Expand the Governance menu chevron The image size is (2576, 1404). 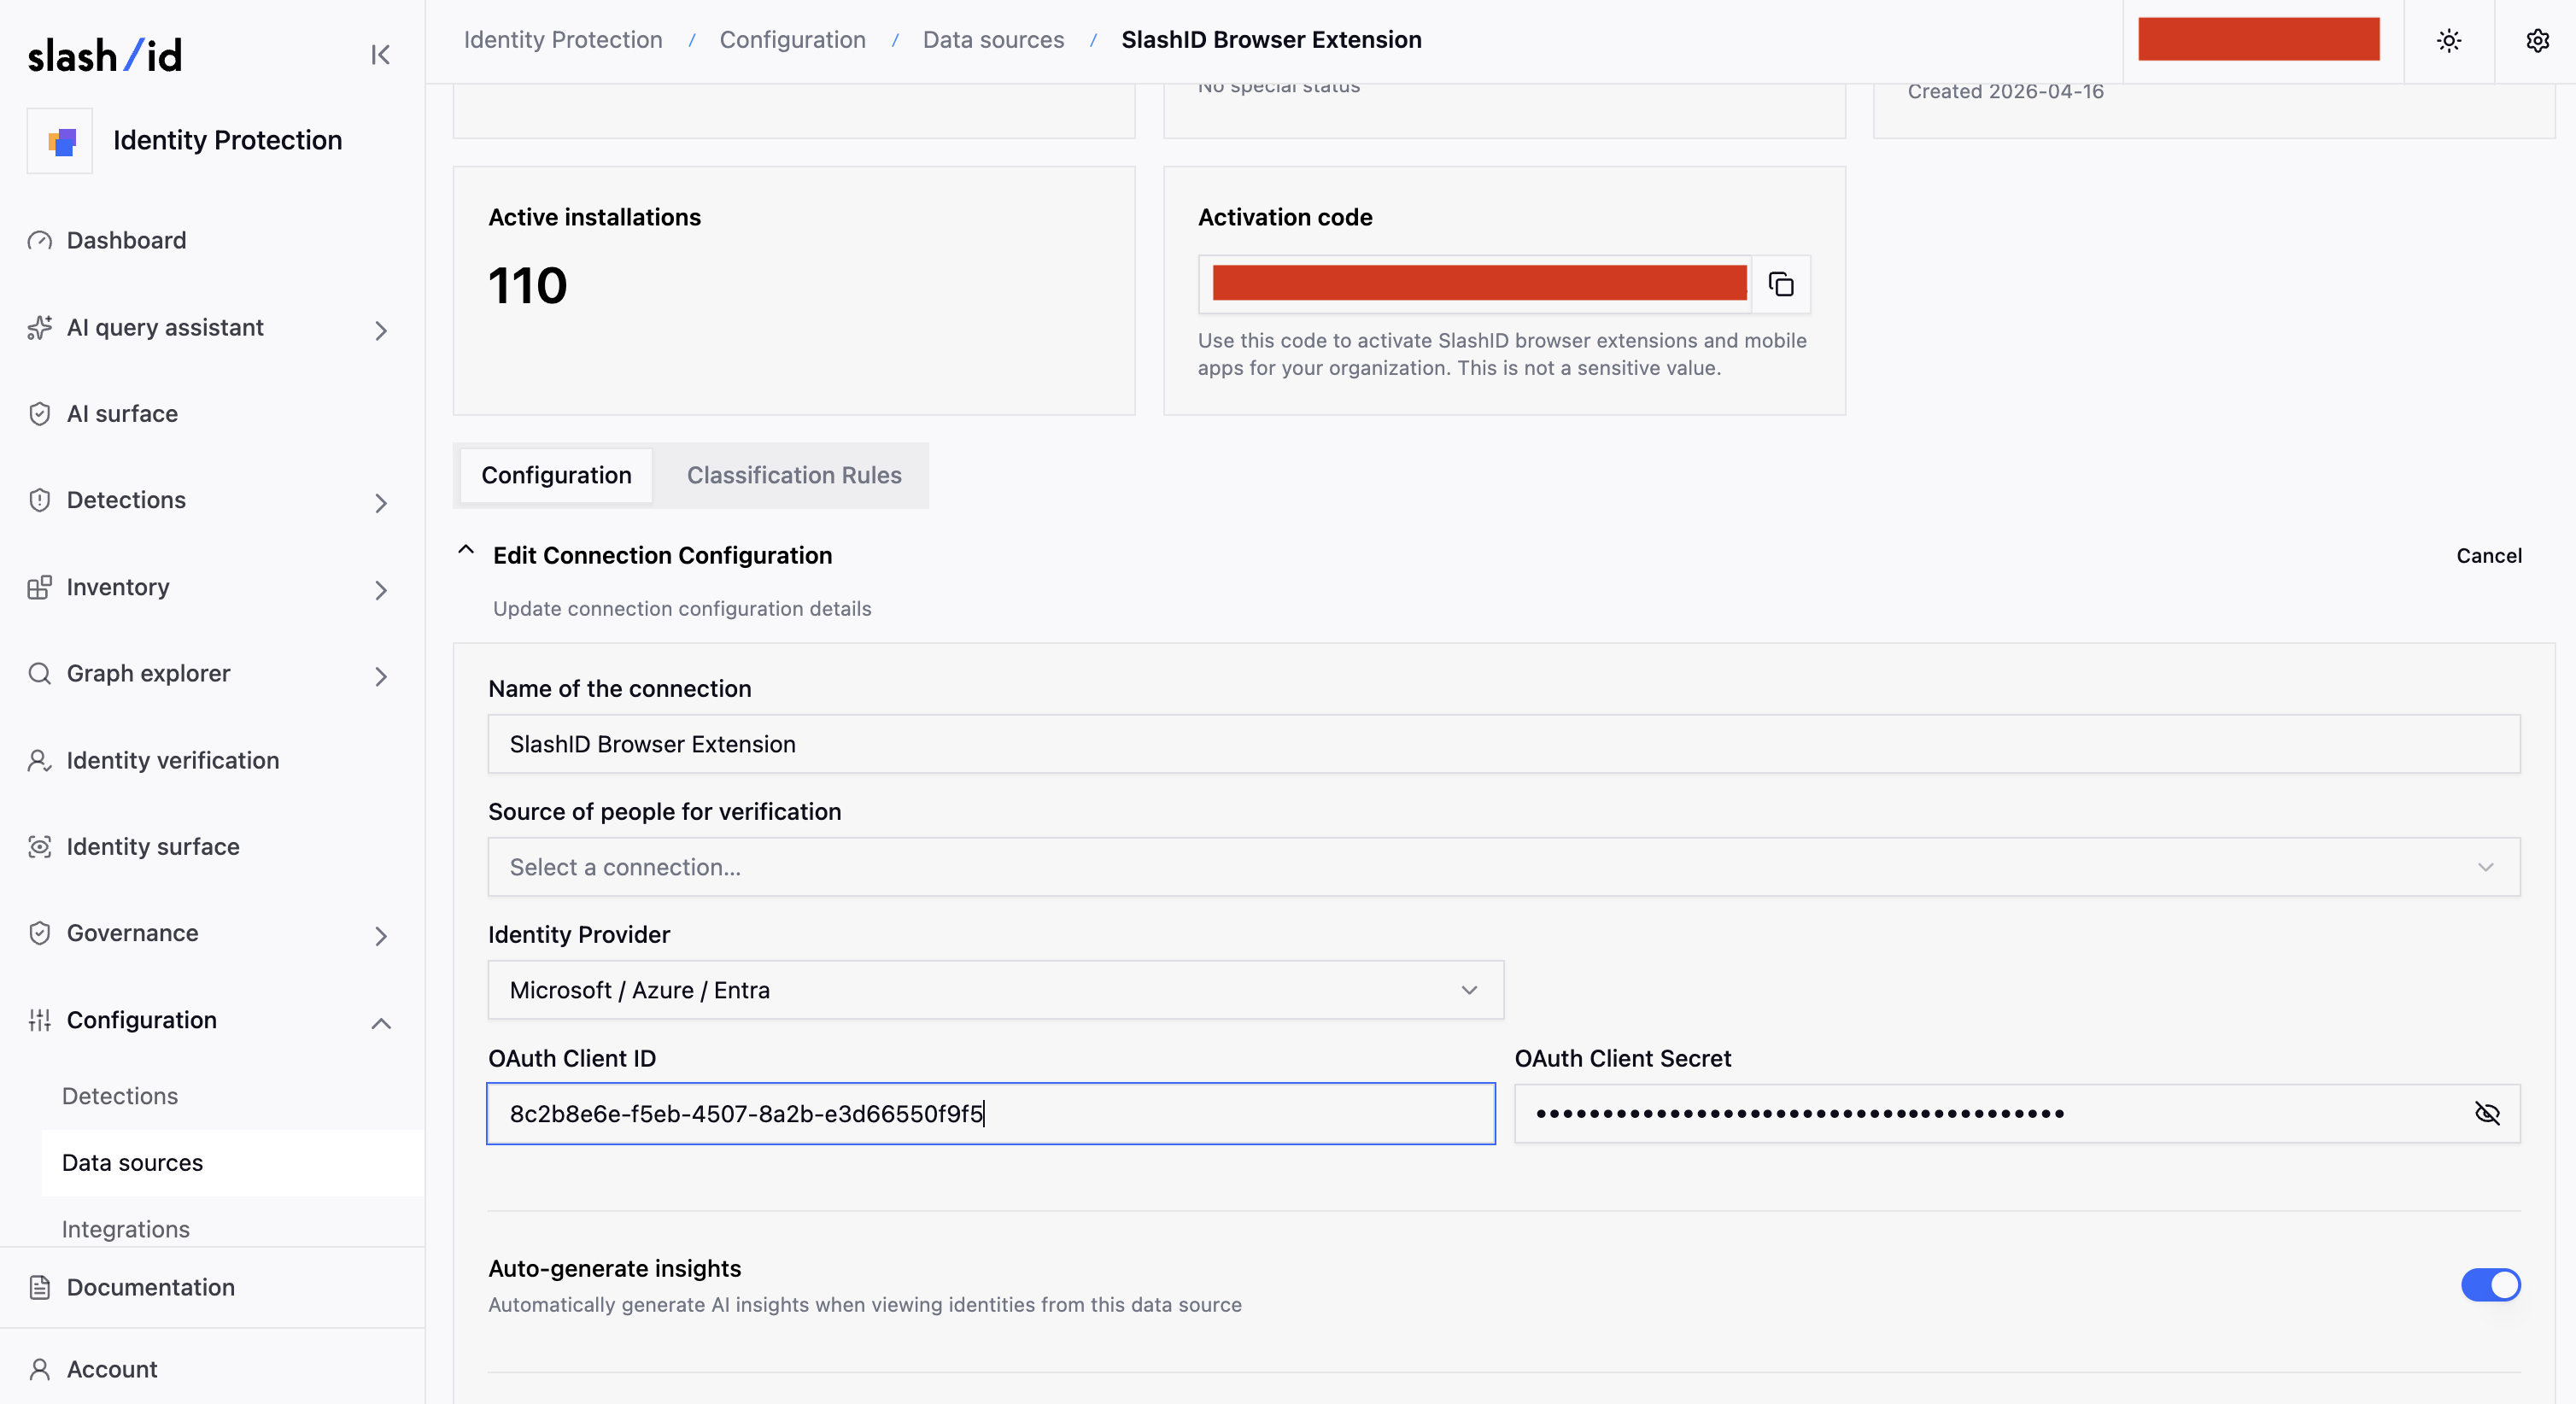[x=381, y=936]
